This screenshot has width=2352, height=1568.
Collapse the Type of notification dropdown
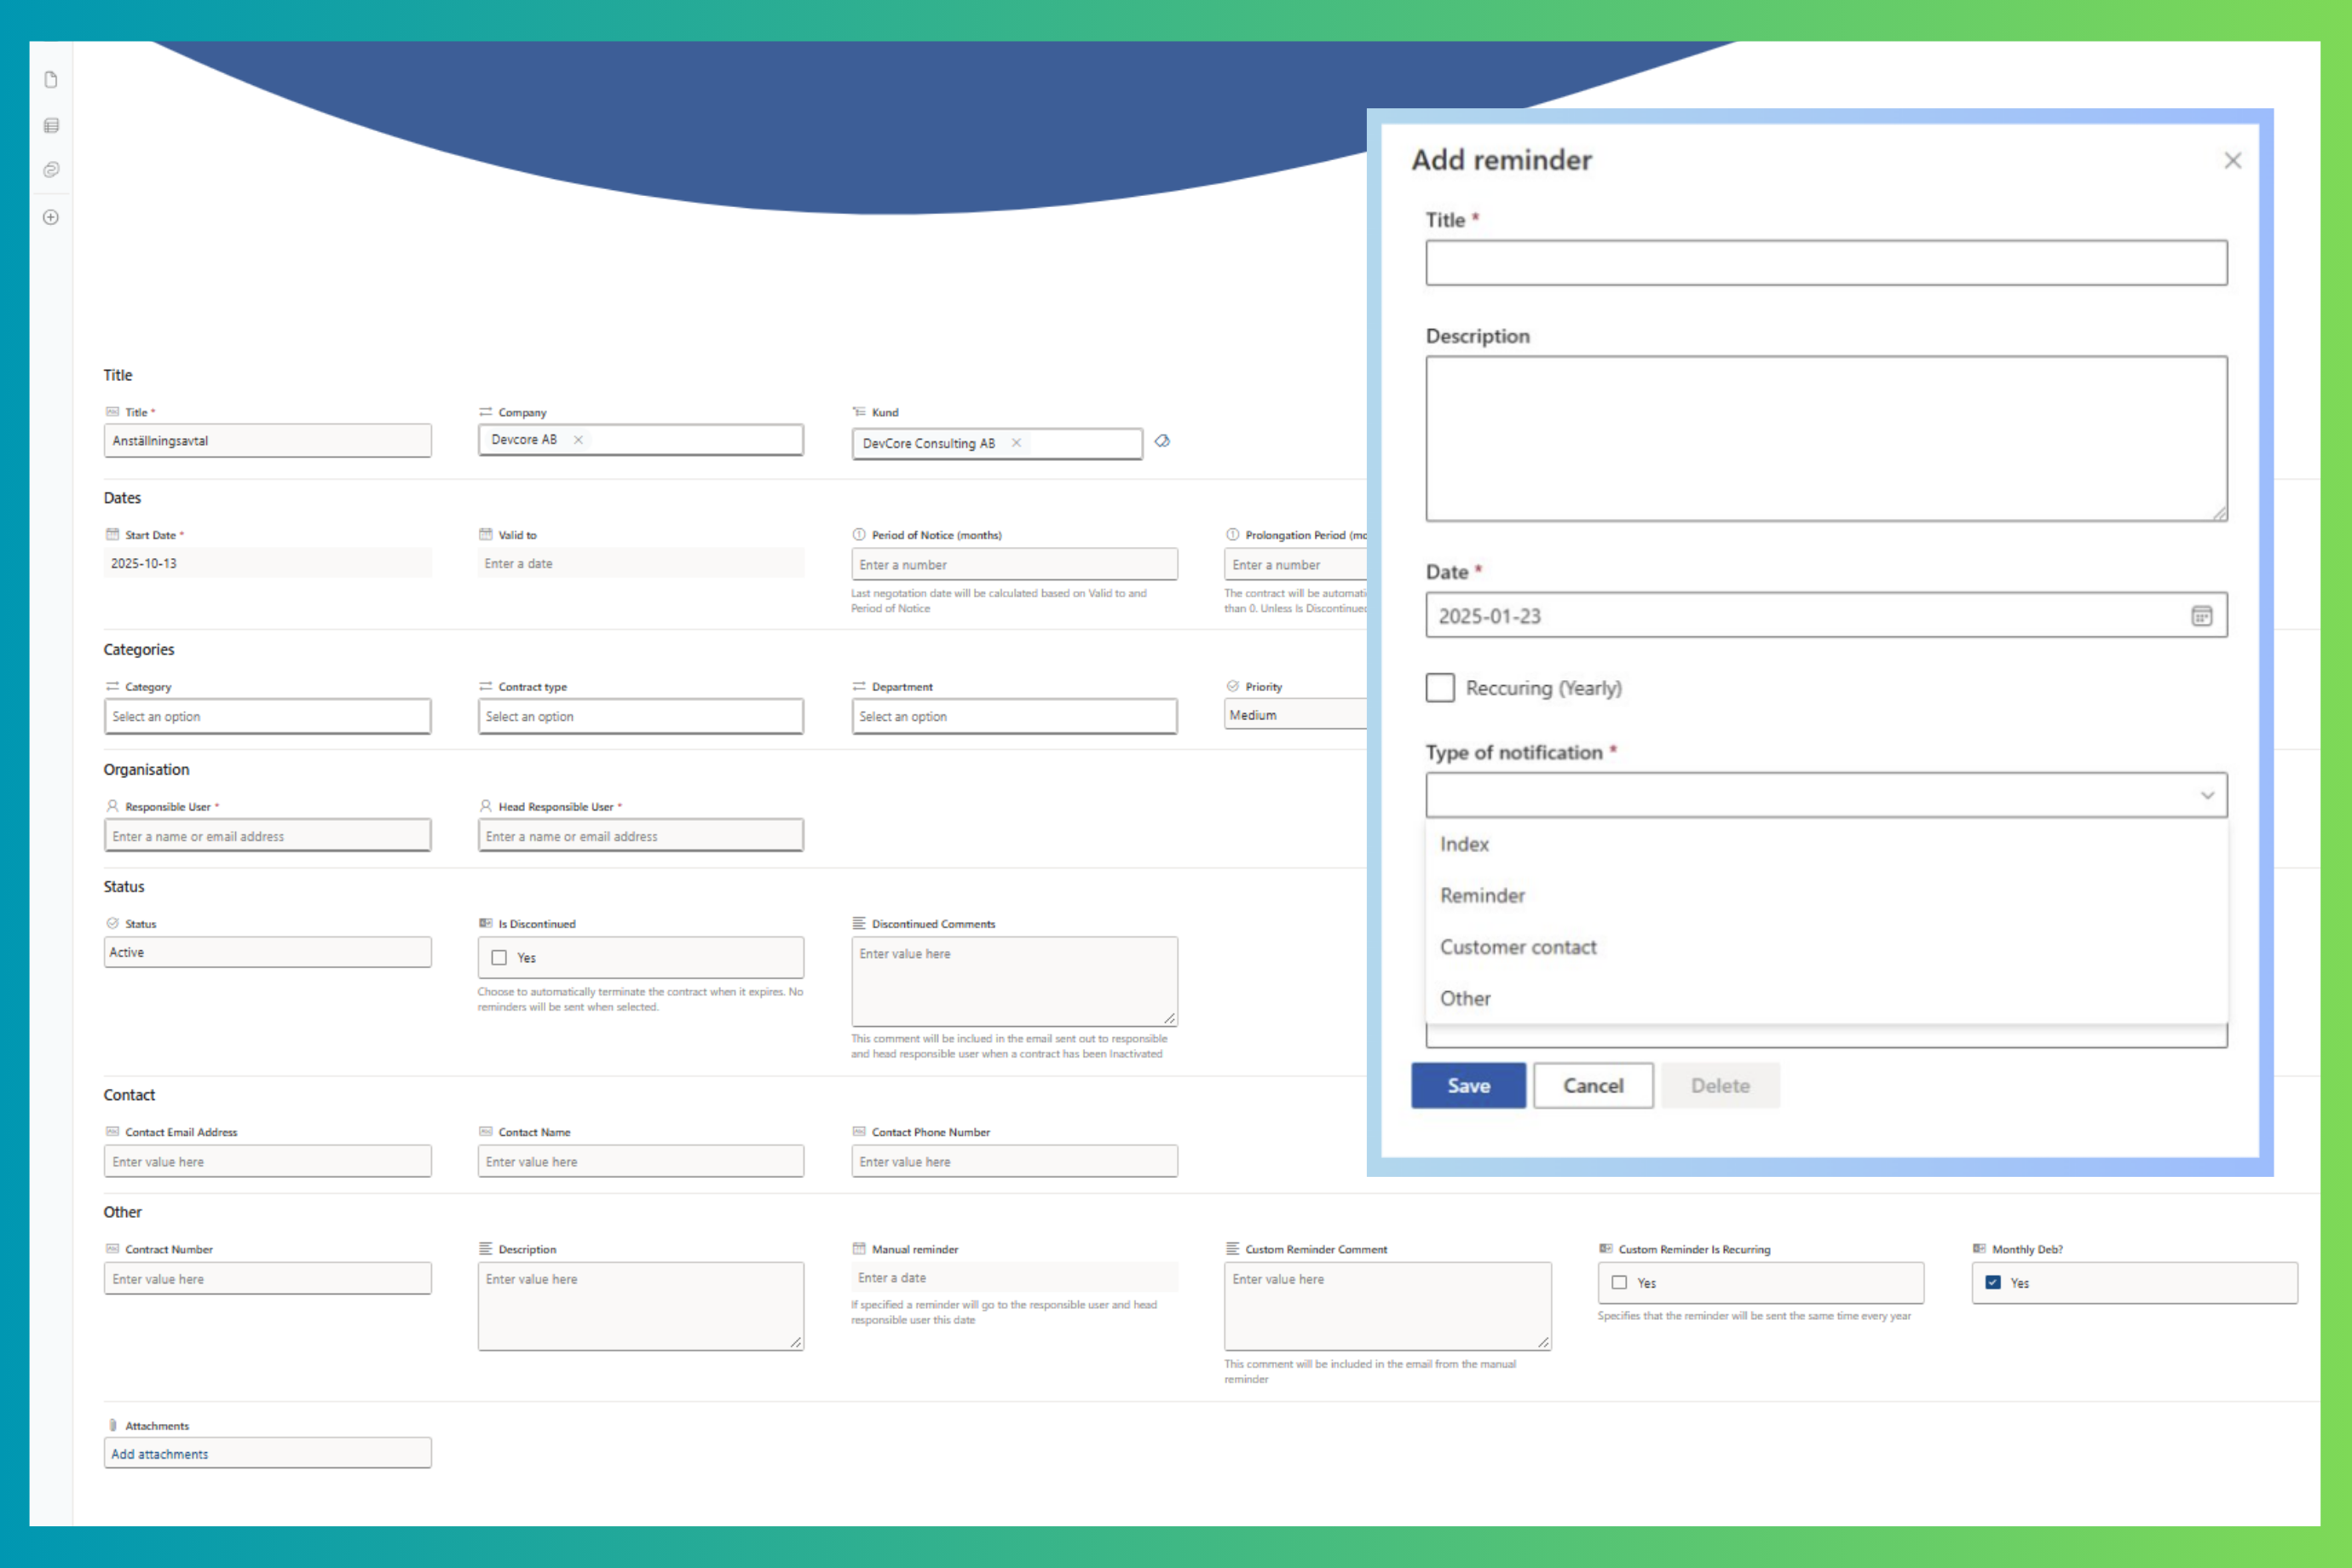tap(2206, 796)
